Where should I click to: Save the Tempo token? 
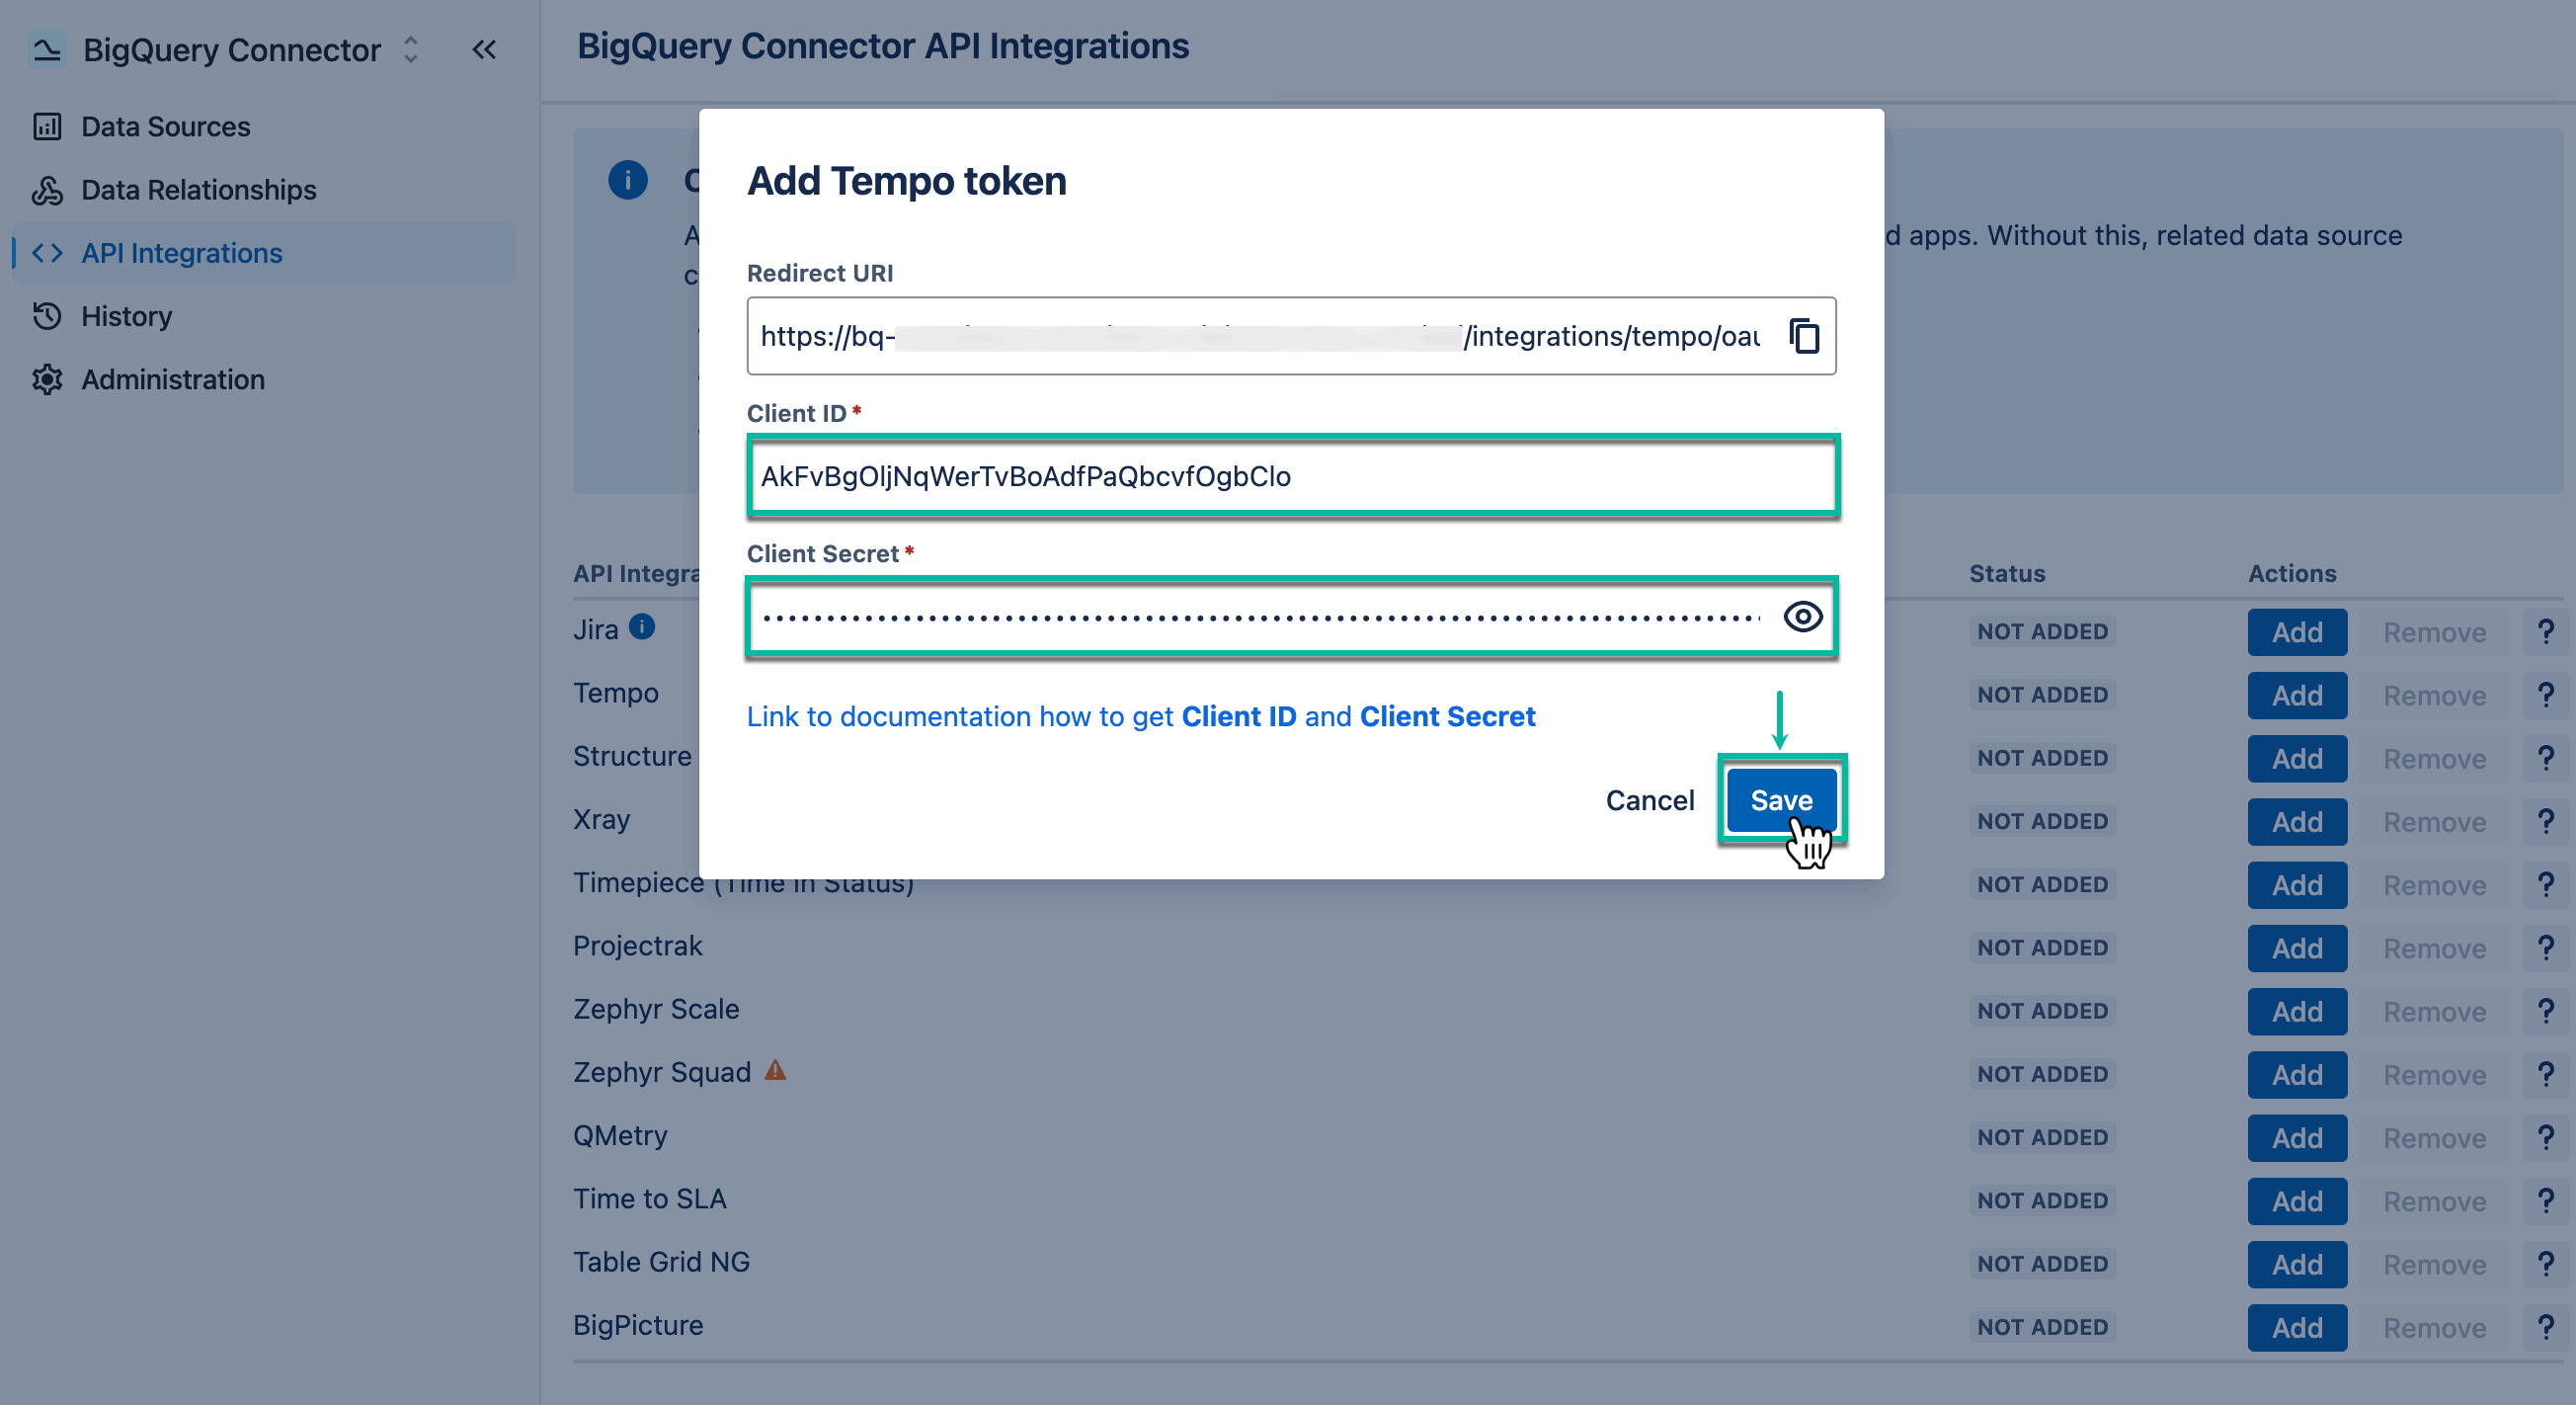click(1780, 799)
